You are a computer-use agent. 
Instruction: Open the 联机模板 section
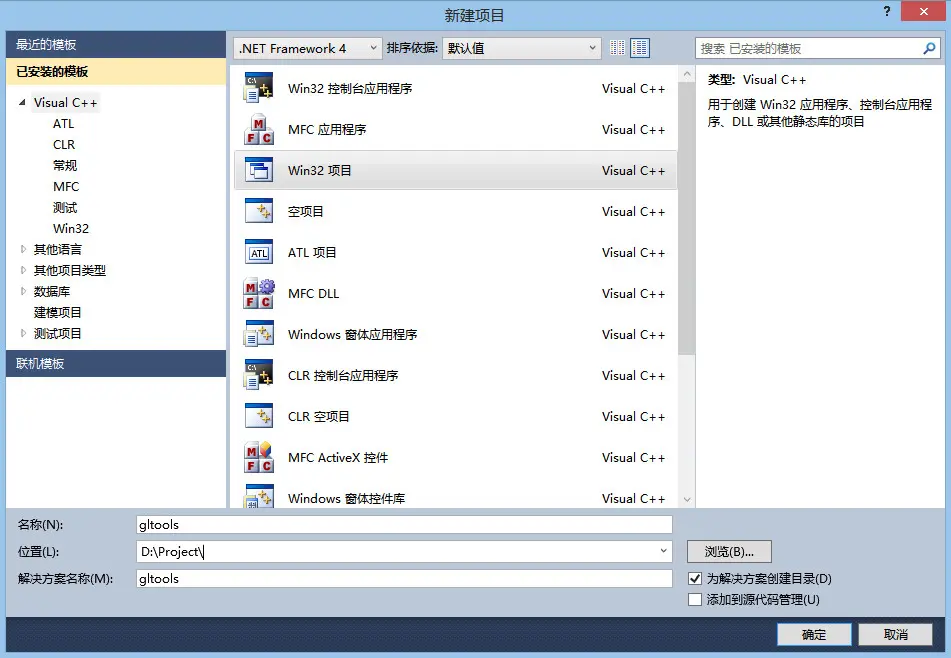pyautogui.click(x=116, y=363)
